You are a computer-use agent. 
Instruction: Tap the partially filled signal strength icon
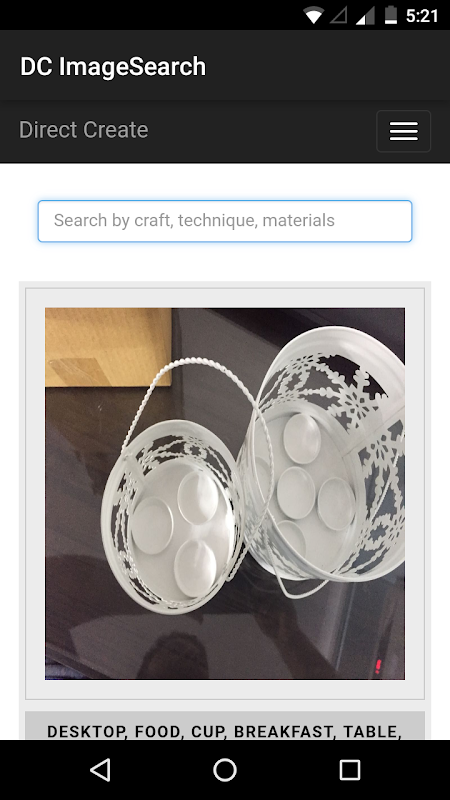tap(365, 15)
